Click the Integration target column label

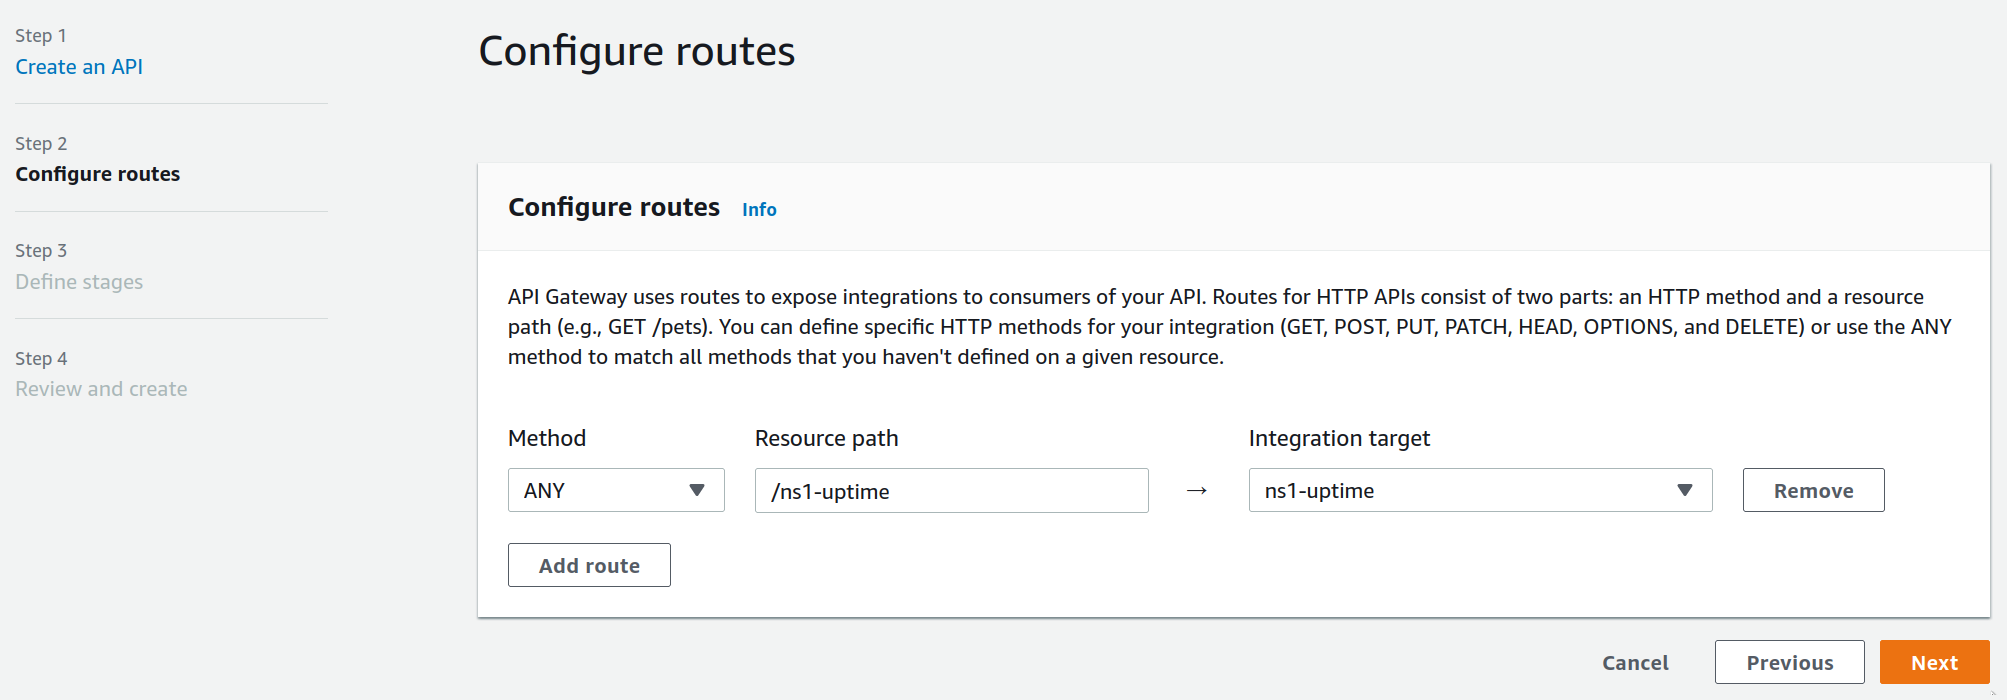pyautogui.click(x=1339, y=438)
